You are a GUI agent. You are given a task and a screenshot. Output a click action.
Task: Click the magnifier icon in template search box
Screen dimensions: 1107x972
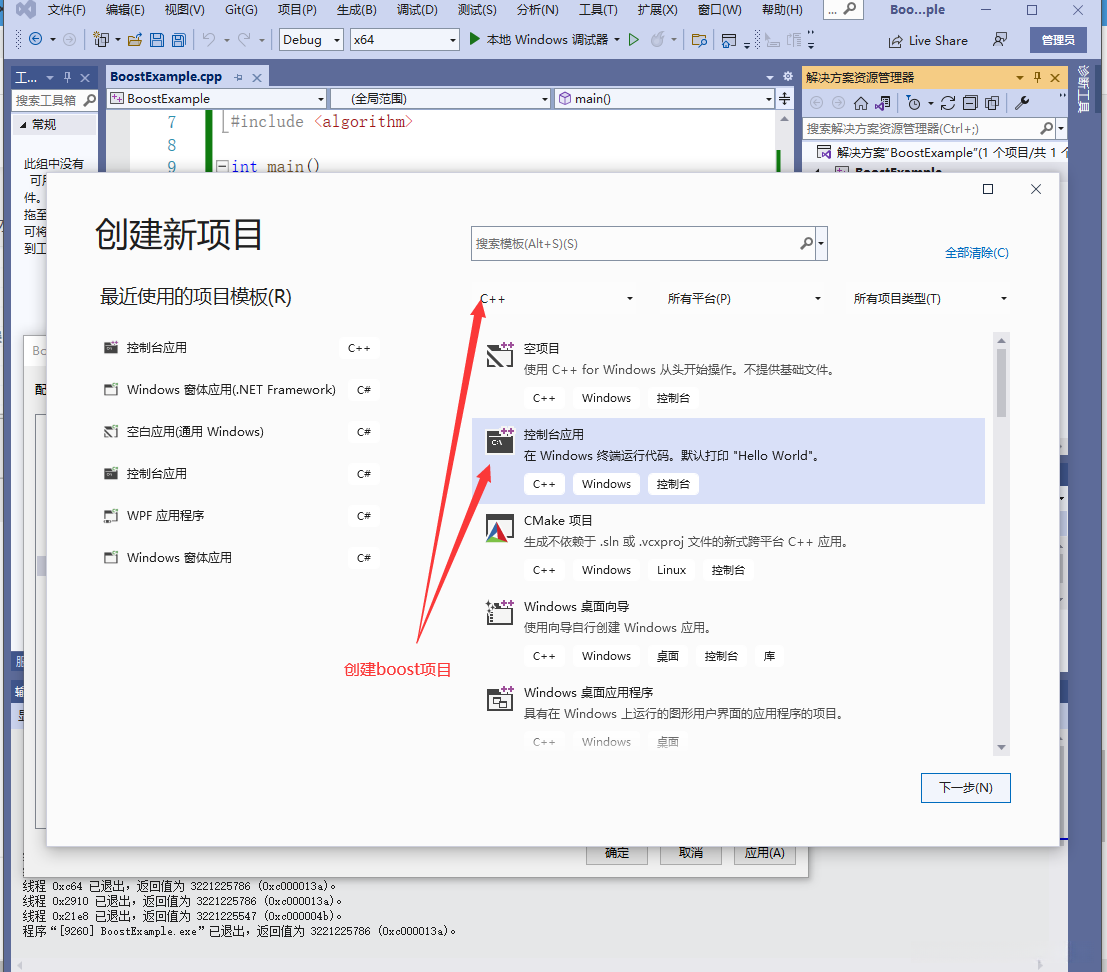[x=806, y=244]
